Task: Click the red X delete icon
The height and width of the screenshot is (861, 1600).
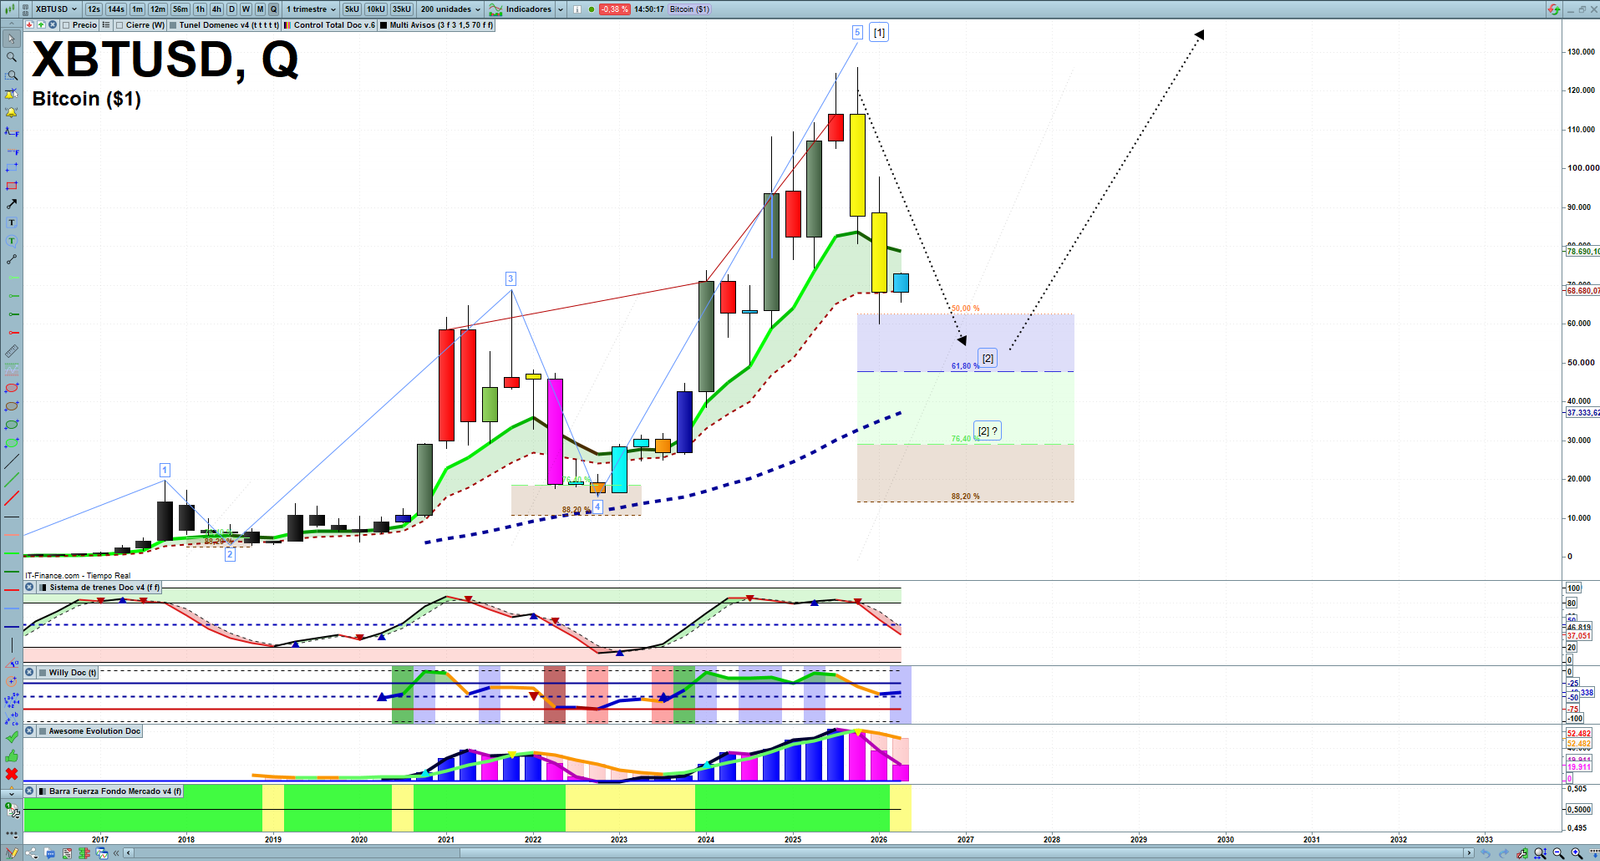Action: pos(11,774)
